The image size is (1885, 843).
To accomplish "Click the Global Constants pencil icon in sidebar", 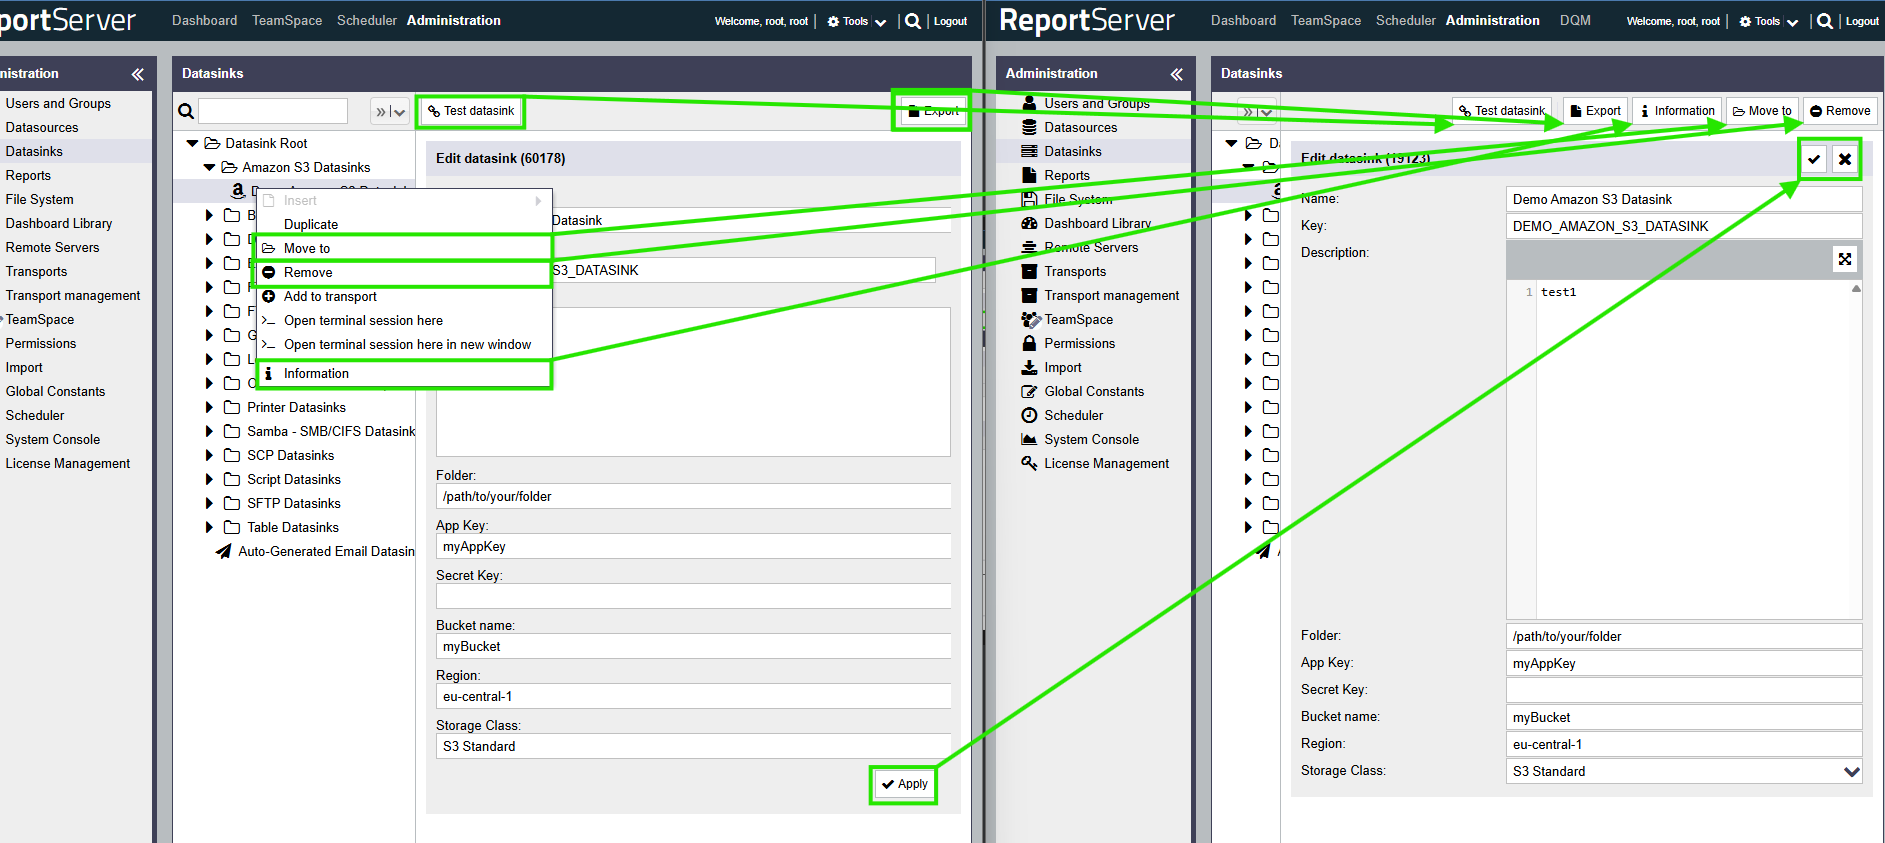I will (1029, 392).
